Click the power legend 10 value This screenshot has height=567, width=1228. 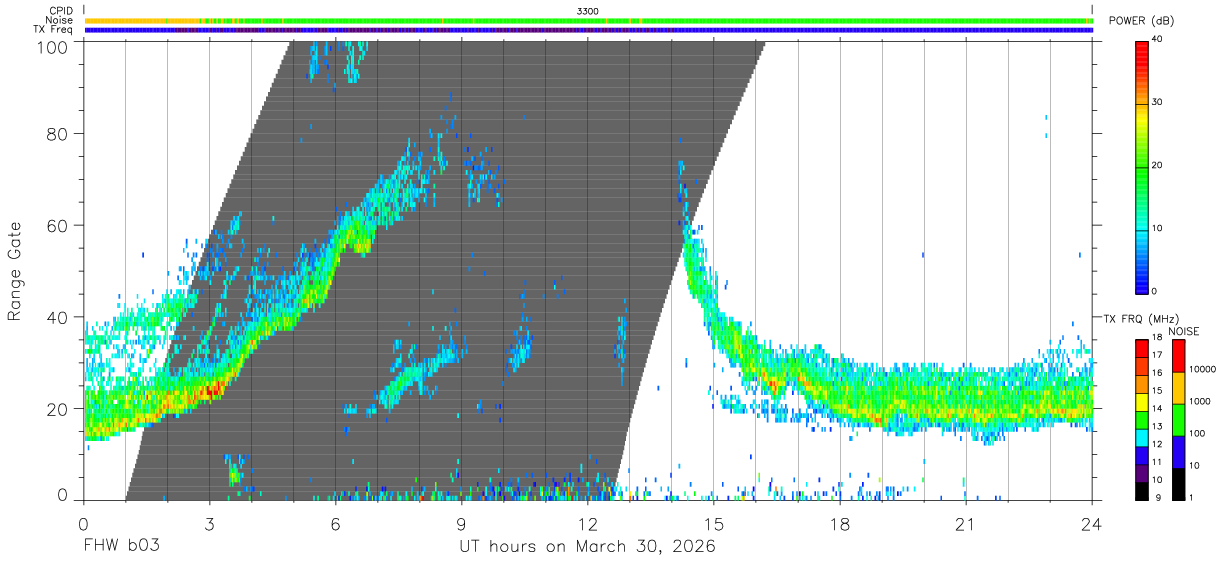pyautogui.click(x=1158, y=228)
